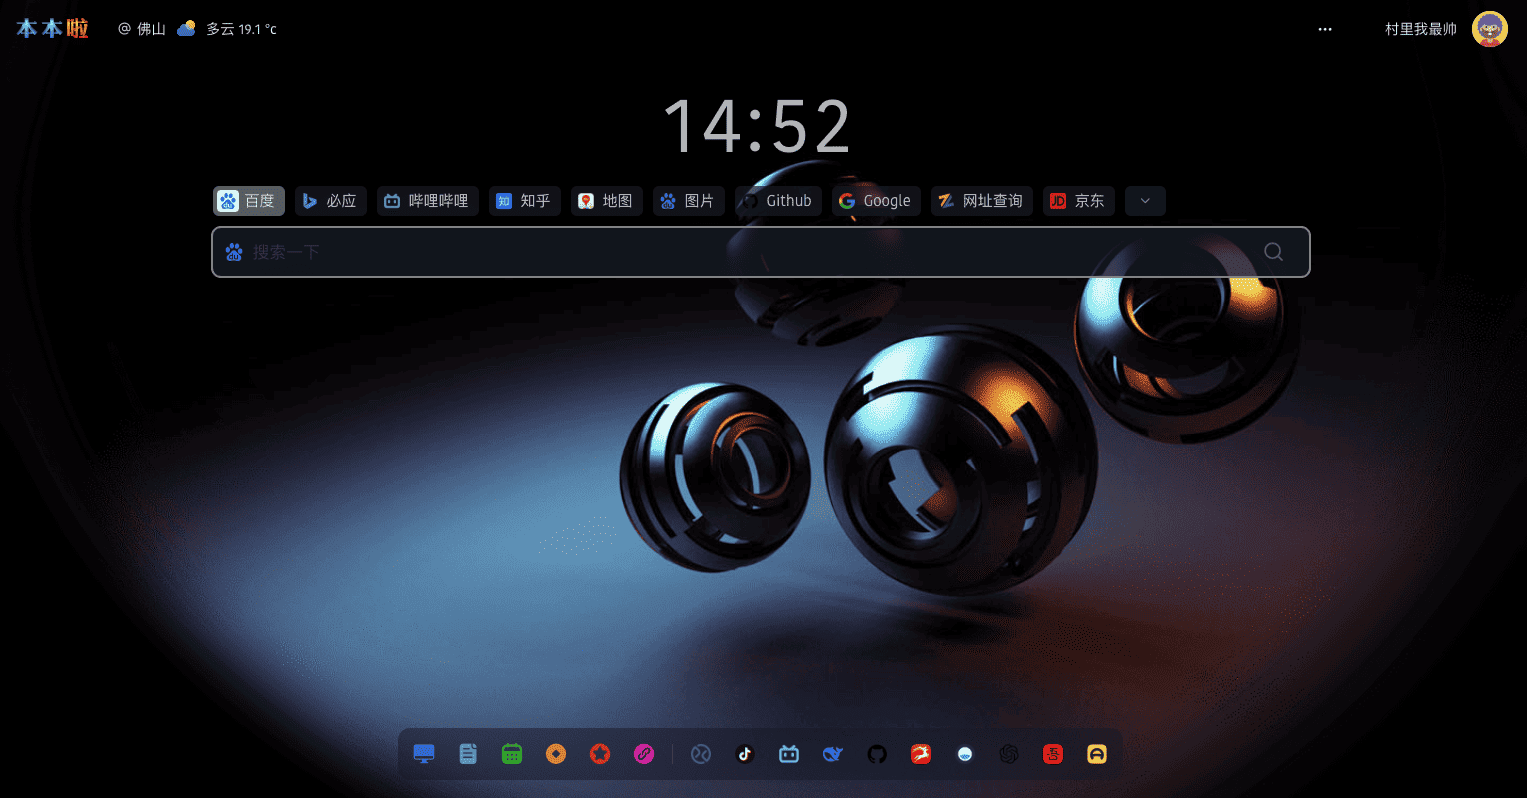Screen dimensions: 1527x798
Task: Open the blue monitor icon in the dock
Action: [x=424, y=754]
